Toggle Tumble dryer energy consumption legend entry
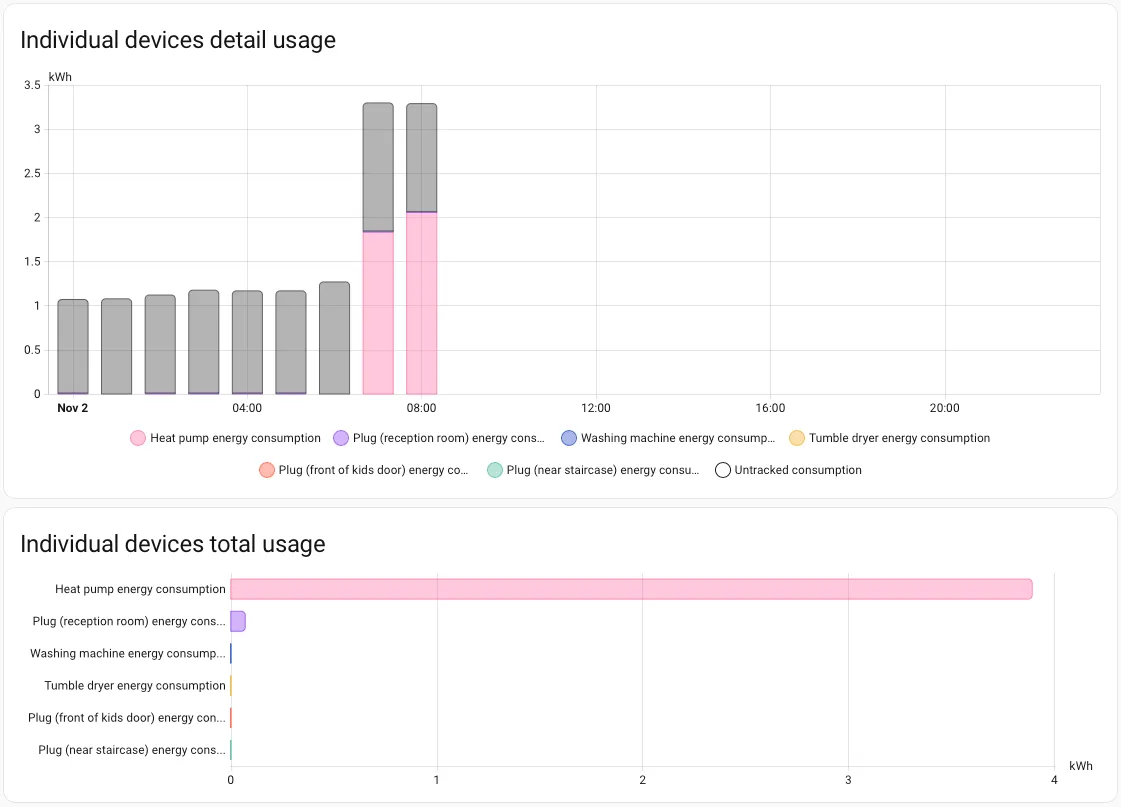 point(889,438)
